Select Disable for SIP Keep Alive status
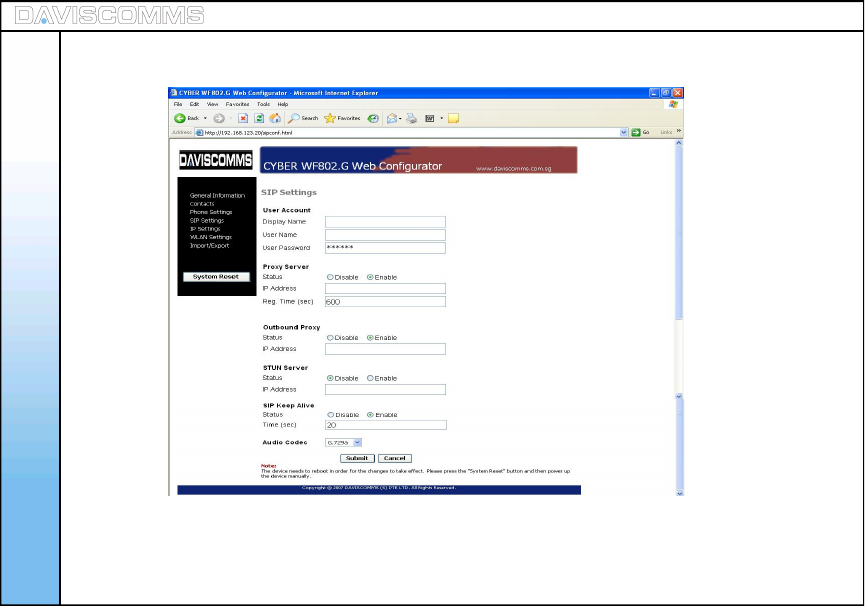 click(330, 415)
